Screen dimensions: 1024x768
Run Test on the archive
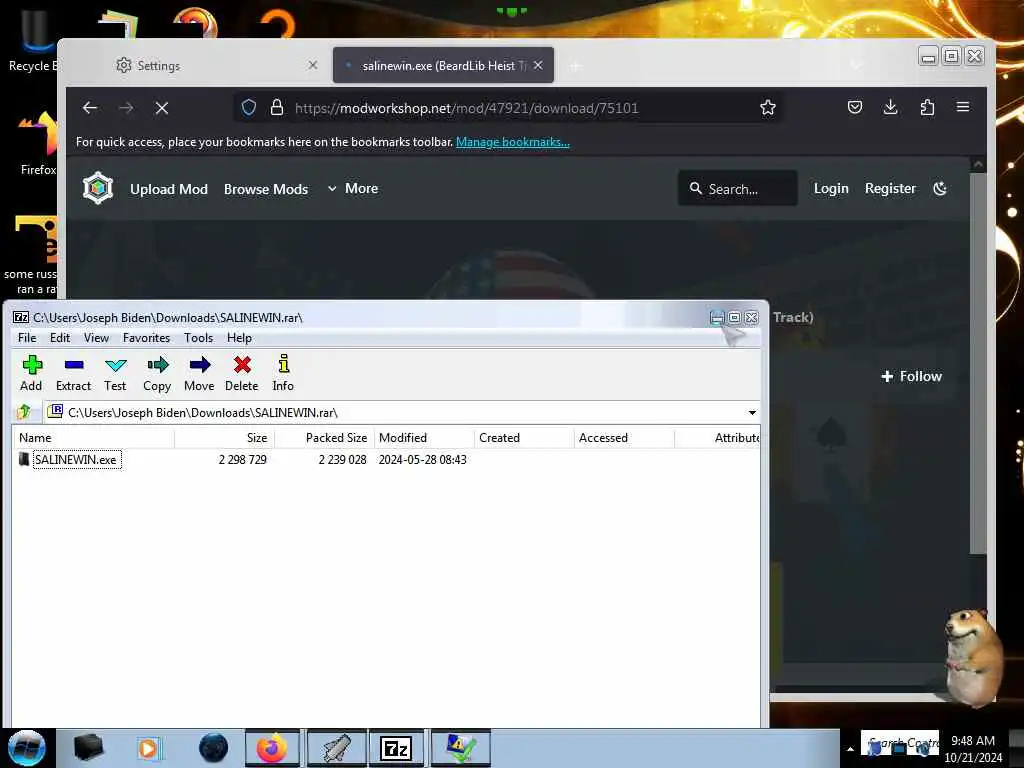coord(115,374)
